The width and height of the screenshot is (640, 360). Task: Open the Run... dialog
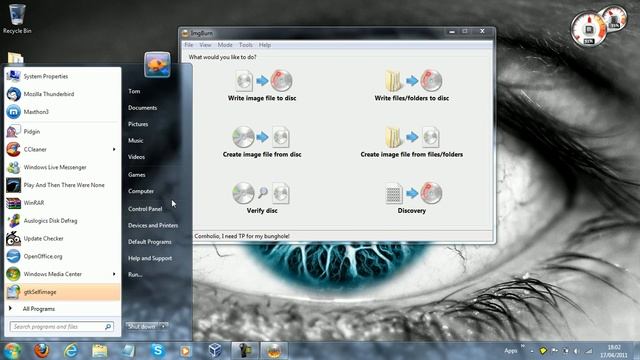(x=135, y=275)
